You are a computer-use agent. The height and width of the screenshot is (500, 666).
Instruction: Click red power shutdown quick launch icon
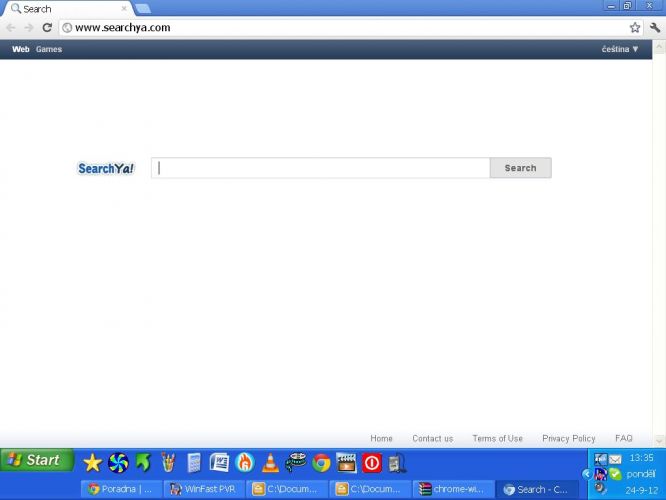click(372, 463)
